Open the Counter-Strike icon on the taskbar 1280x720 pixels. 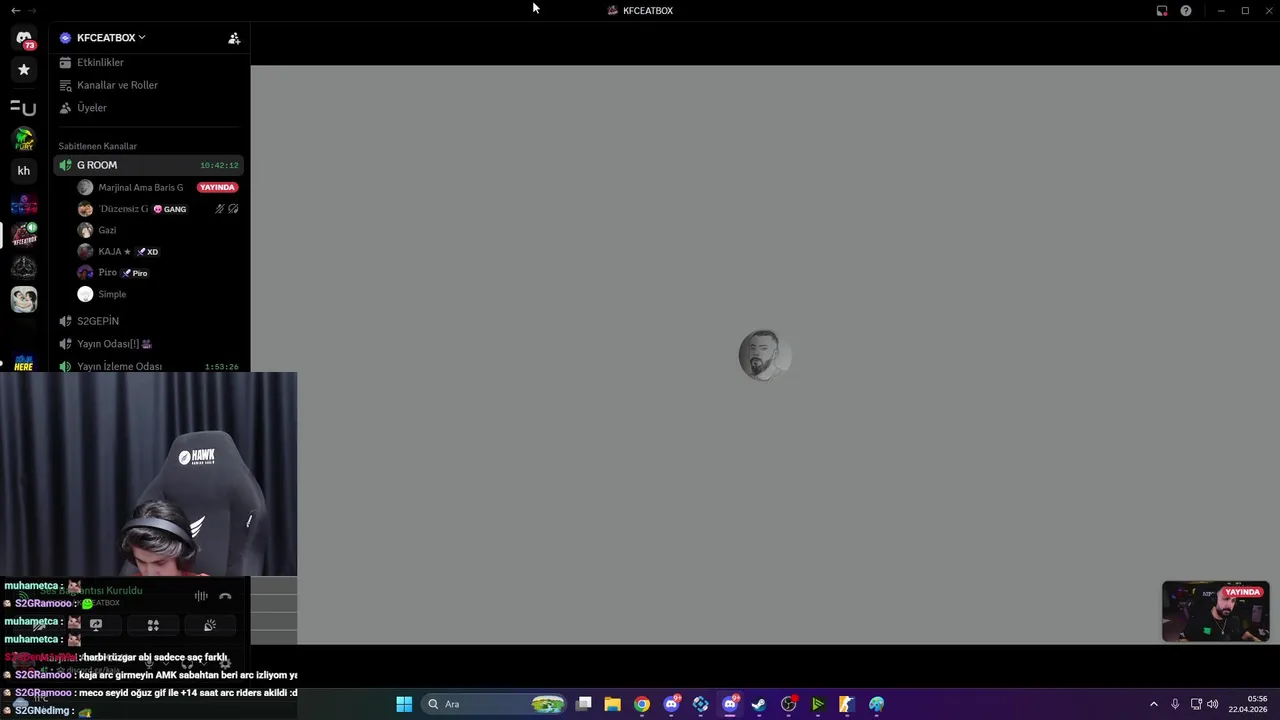pos(847,704)
